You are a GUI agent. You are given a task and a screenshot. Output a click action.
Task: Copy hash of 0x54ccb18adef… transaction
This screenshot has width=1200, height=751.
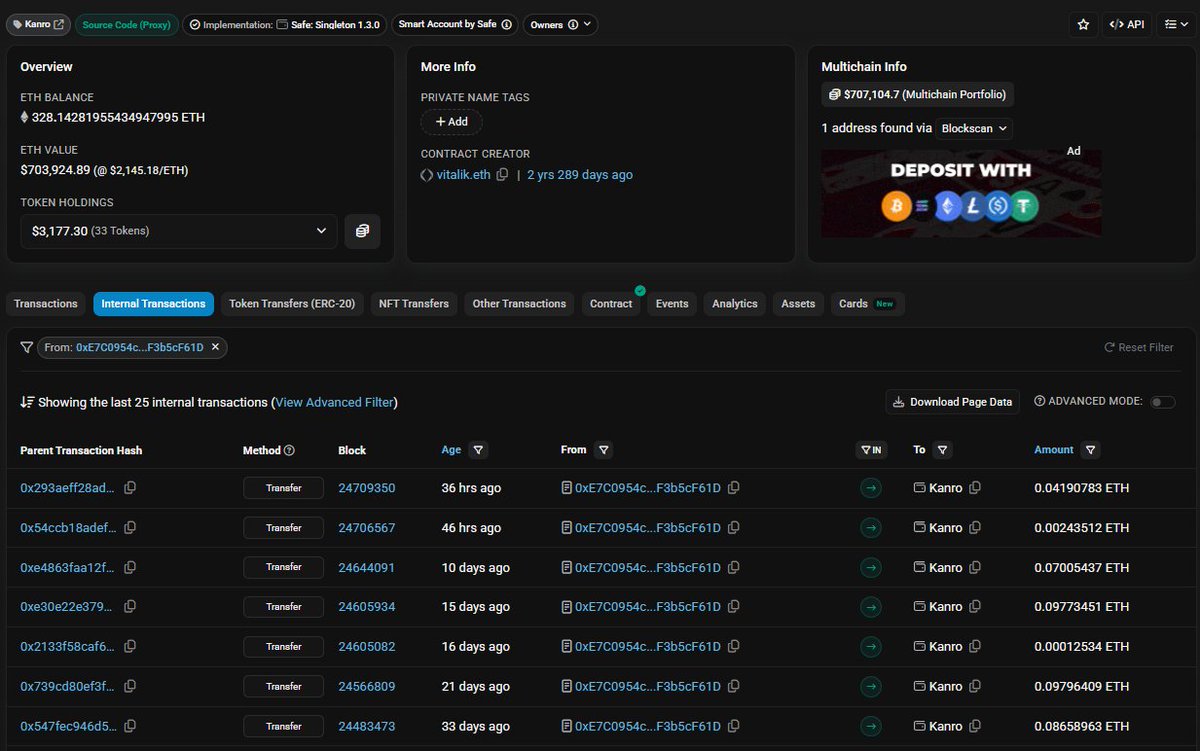(x=130, y=528)
